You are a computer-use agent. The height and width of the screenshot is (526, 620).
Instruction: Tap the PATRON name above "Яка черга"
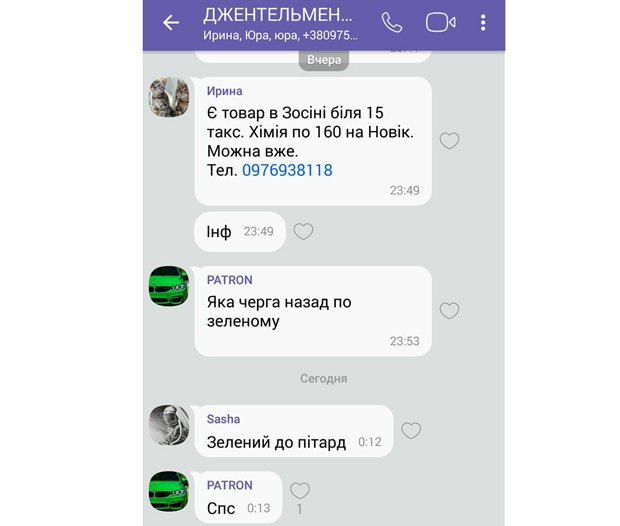(230, 280)
